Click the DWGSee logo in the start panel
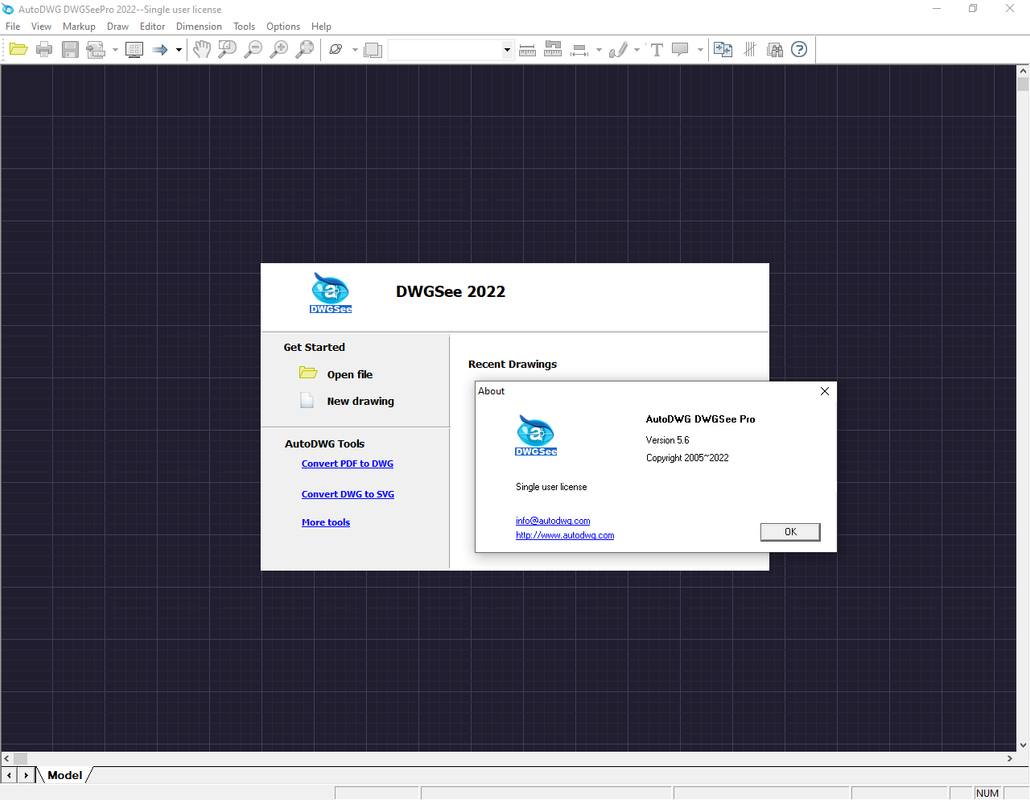1030x800 pixels. (x=330, y=293)
